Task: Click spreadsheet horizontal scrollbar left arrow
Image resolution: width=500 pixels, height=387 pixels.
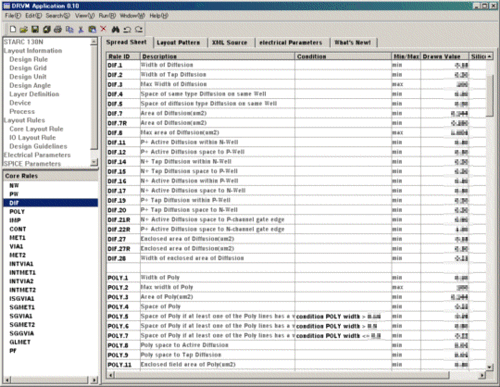Action: click(111, 375)
